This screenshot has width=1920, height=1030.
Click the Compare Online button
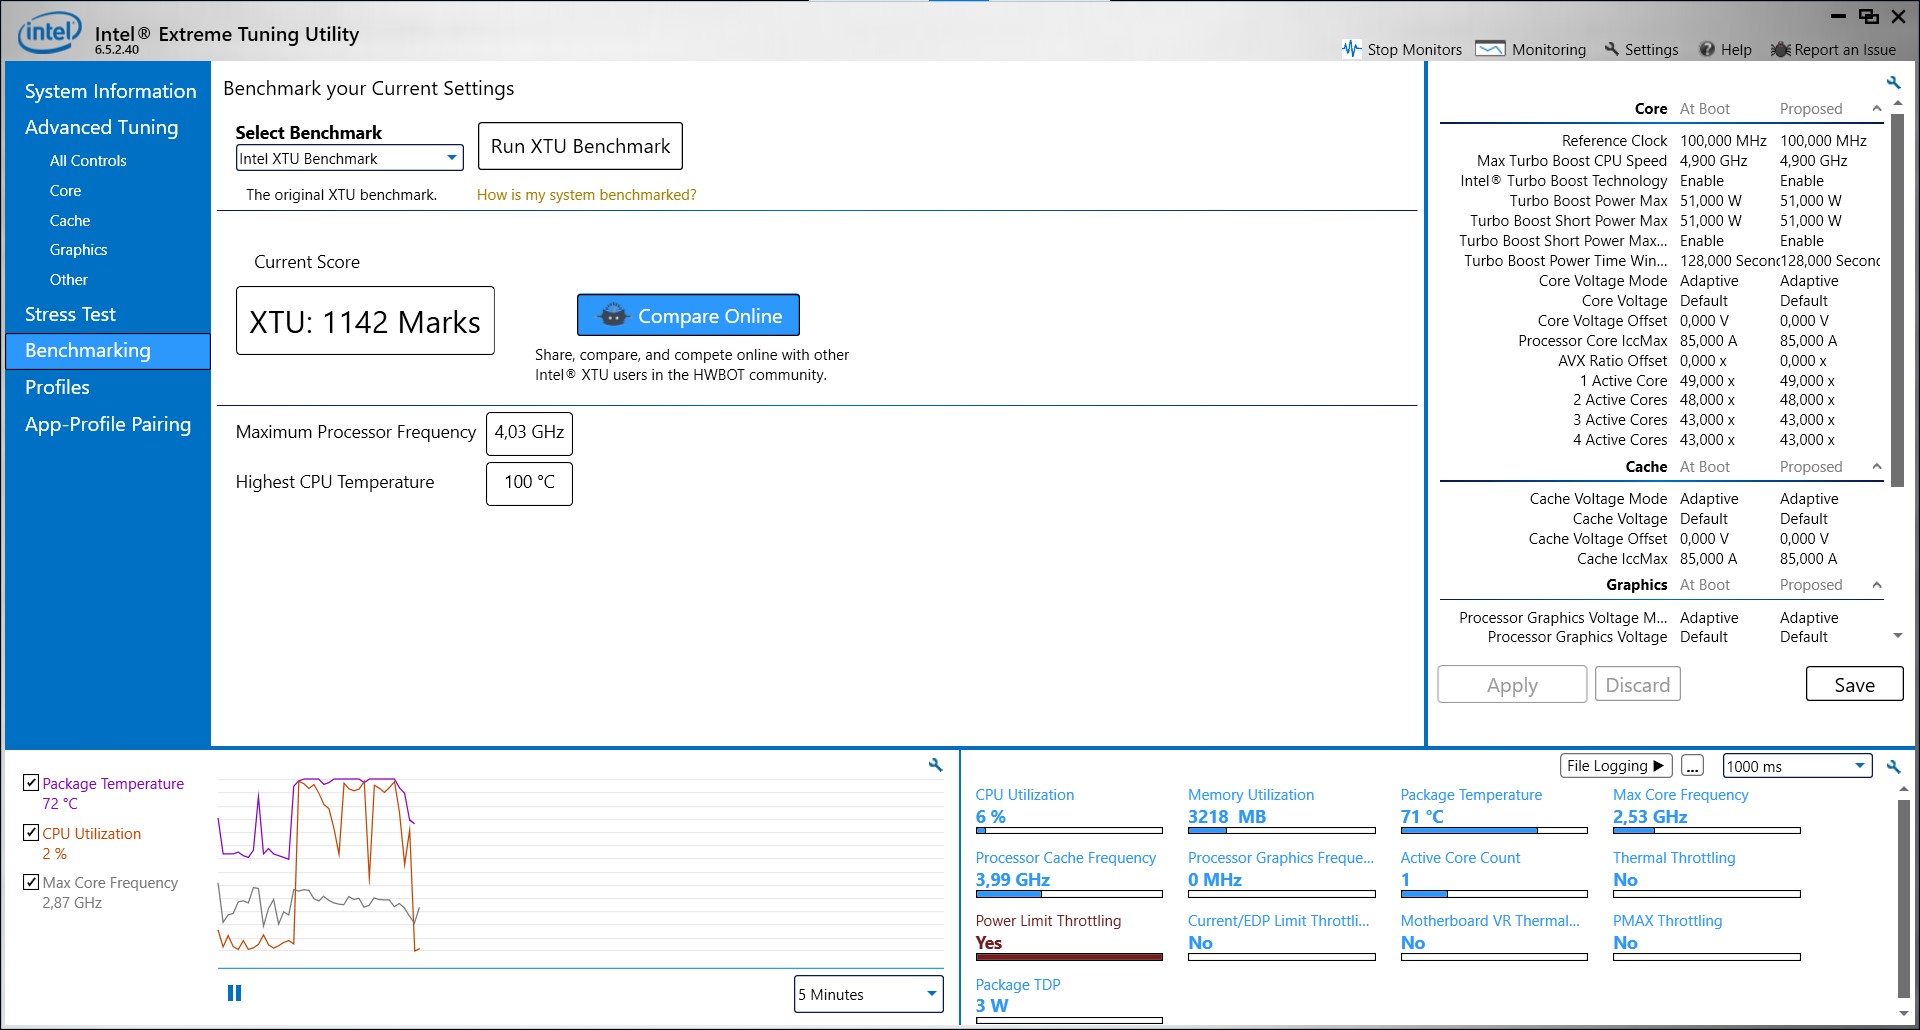(x=688, y=315)
